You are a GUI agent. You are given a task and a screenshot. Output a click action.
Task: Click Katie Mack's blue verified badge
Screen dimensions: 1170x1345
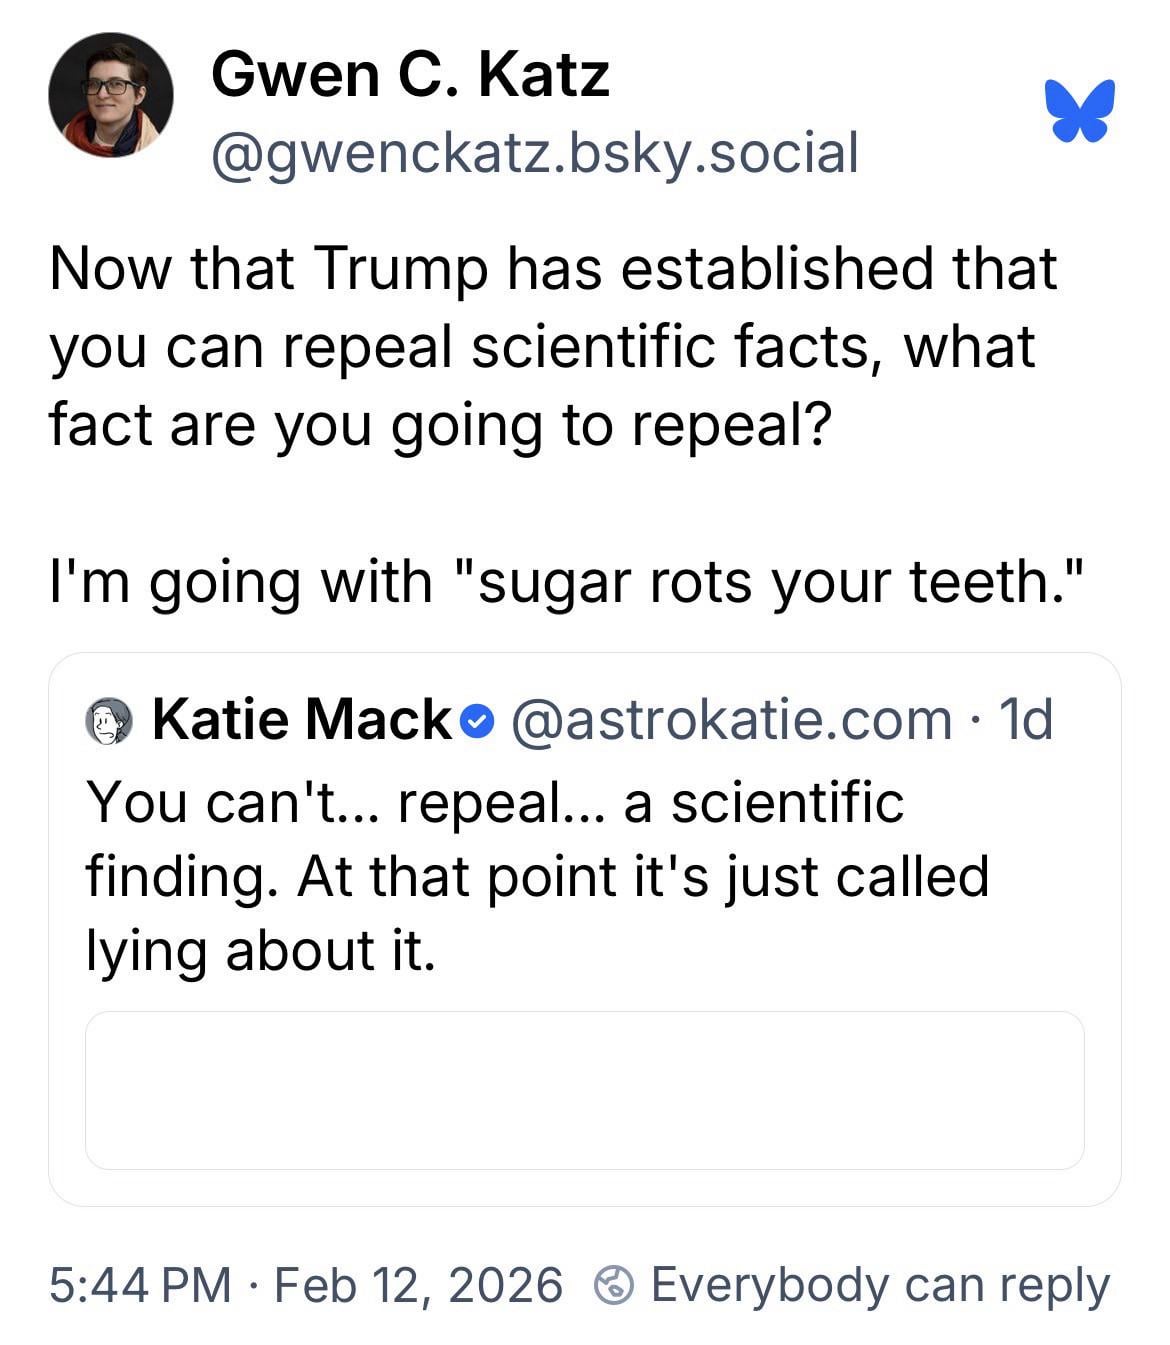[x=480, y=720]
